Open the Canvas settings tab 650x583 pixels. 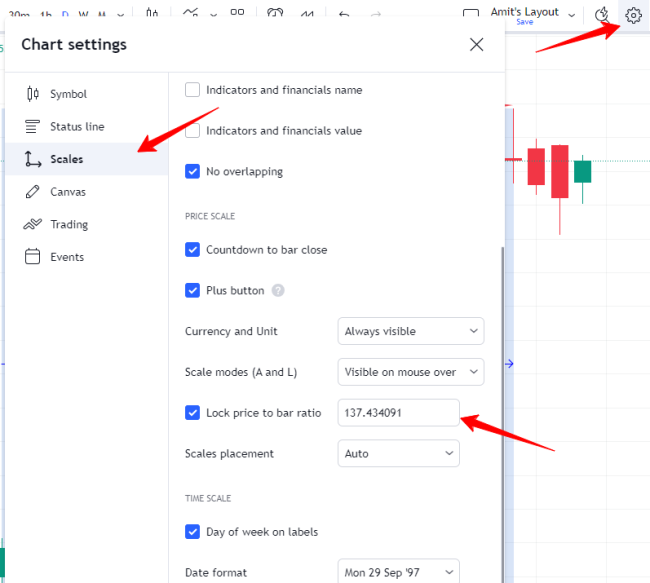point(68,192)
